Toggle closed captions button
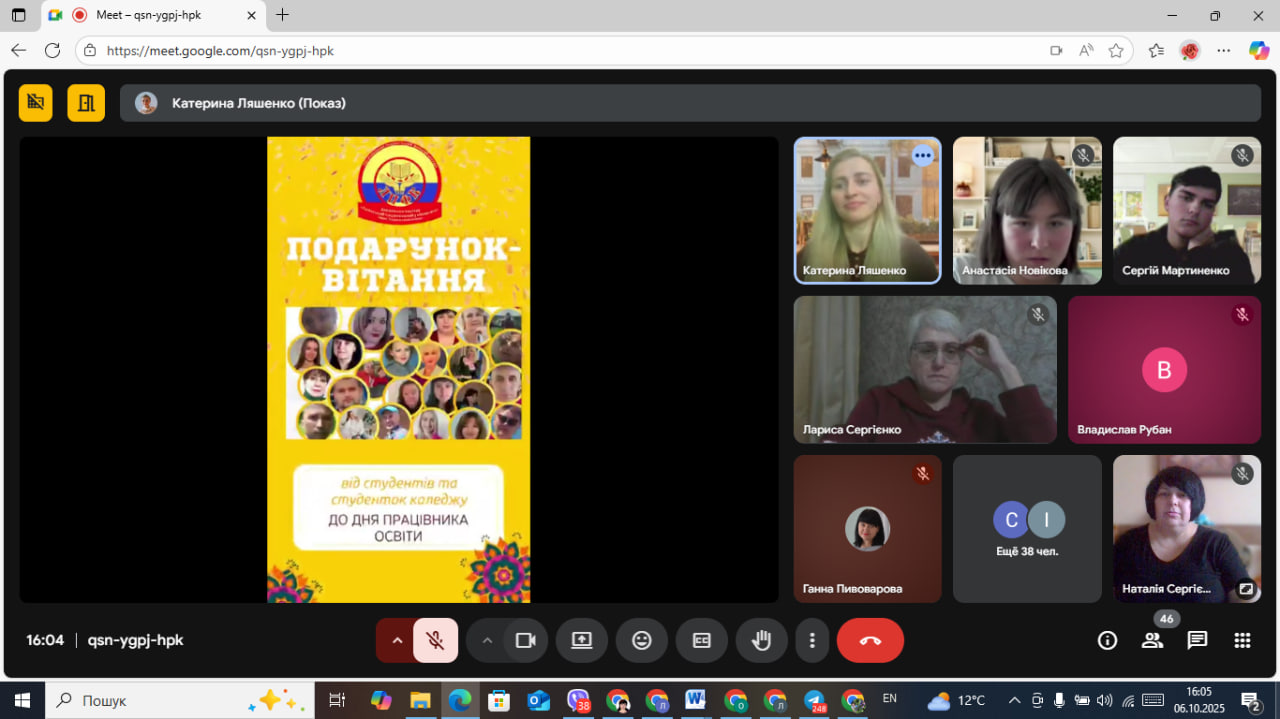The height and width of the screenshot is (719, 1280). (x=701, y=641)
